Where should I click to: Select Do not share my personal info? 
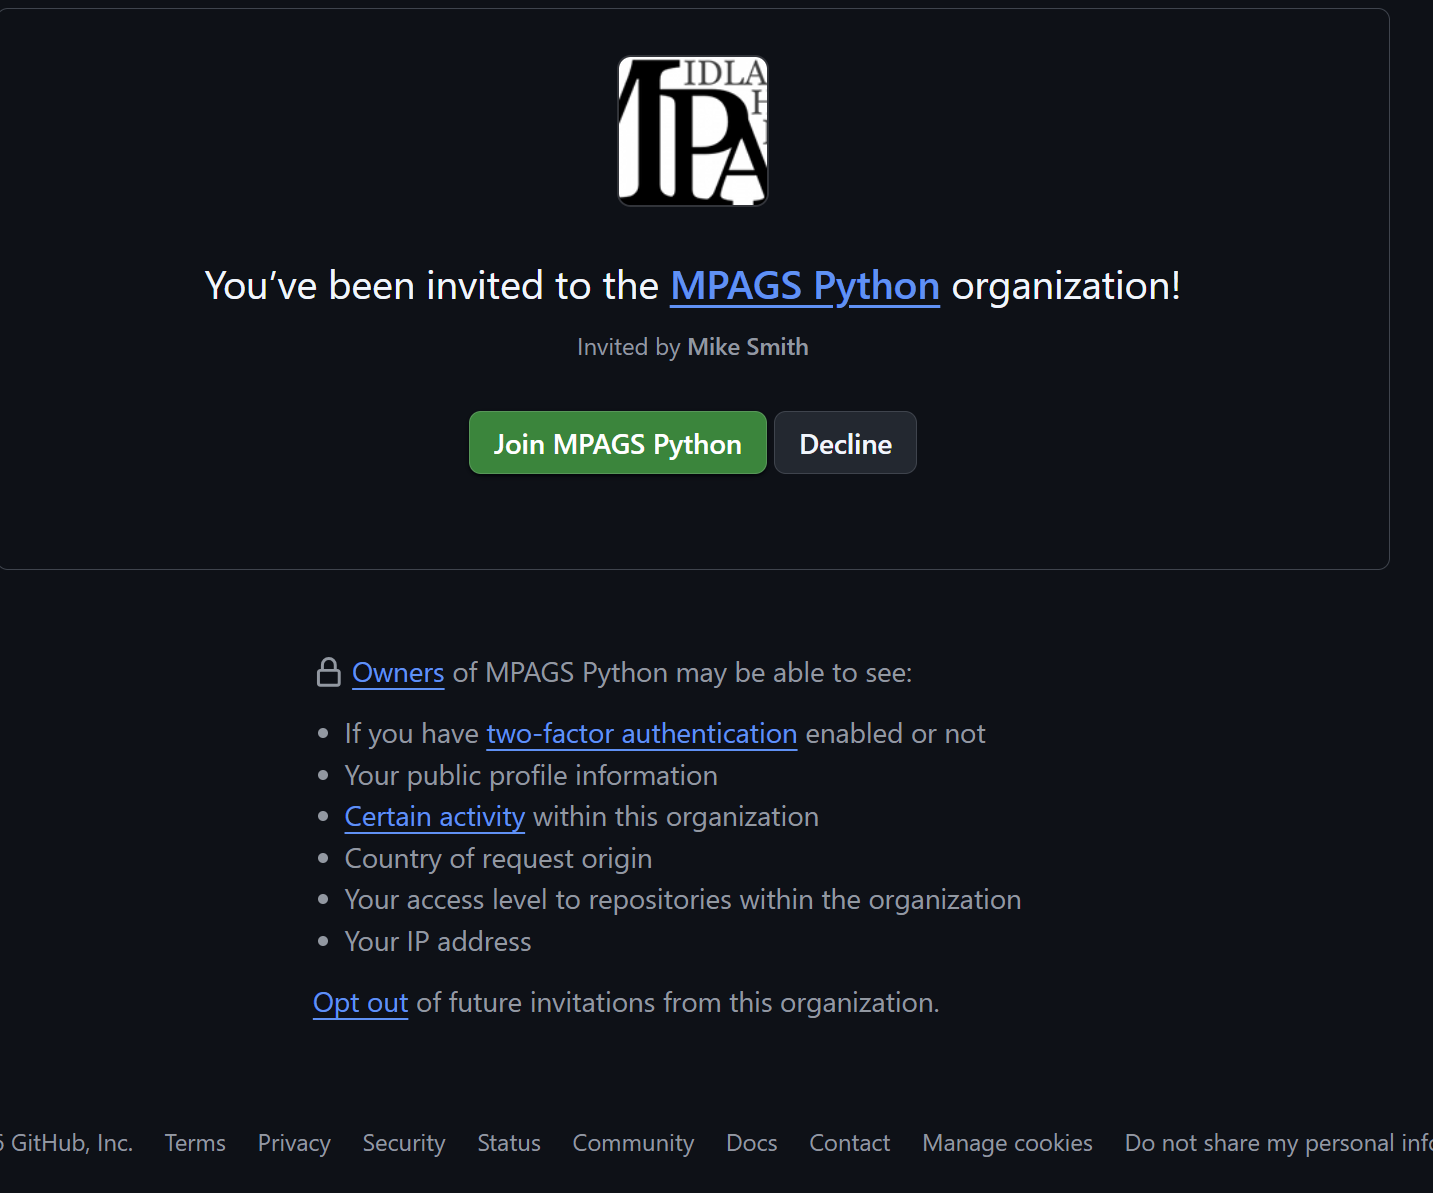(x=1279, y=1143)
